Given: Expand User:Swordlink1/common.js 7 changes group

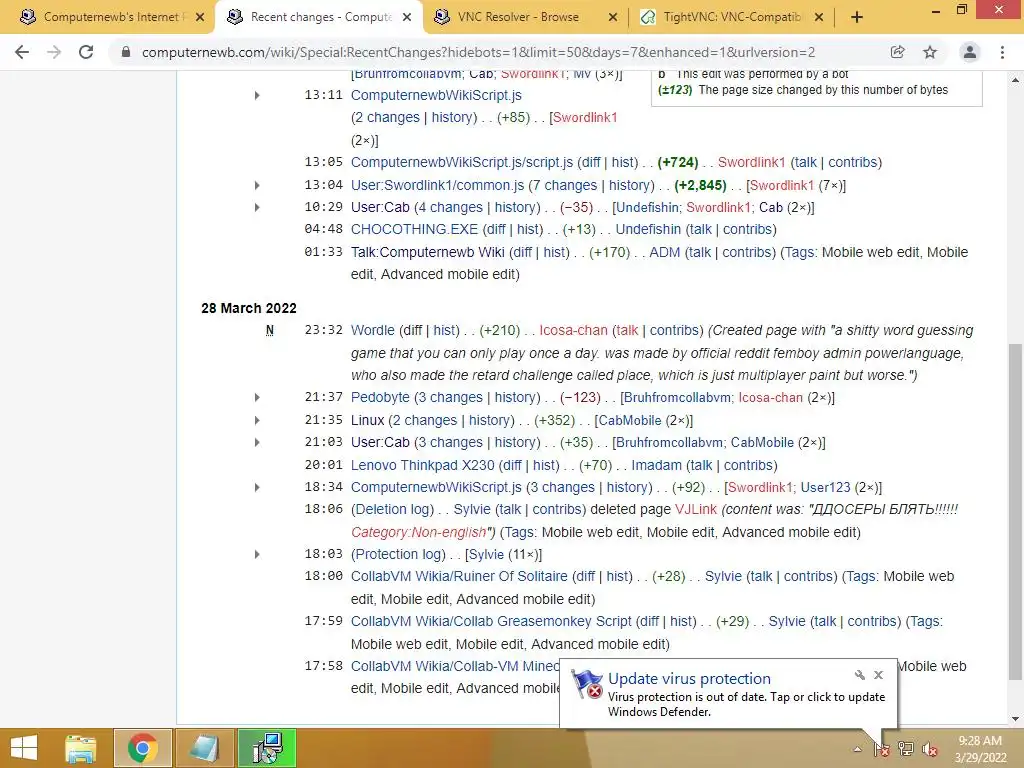Looking at the screenshot, I should click(257, 185).
